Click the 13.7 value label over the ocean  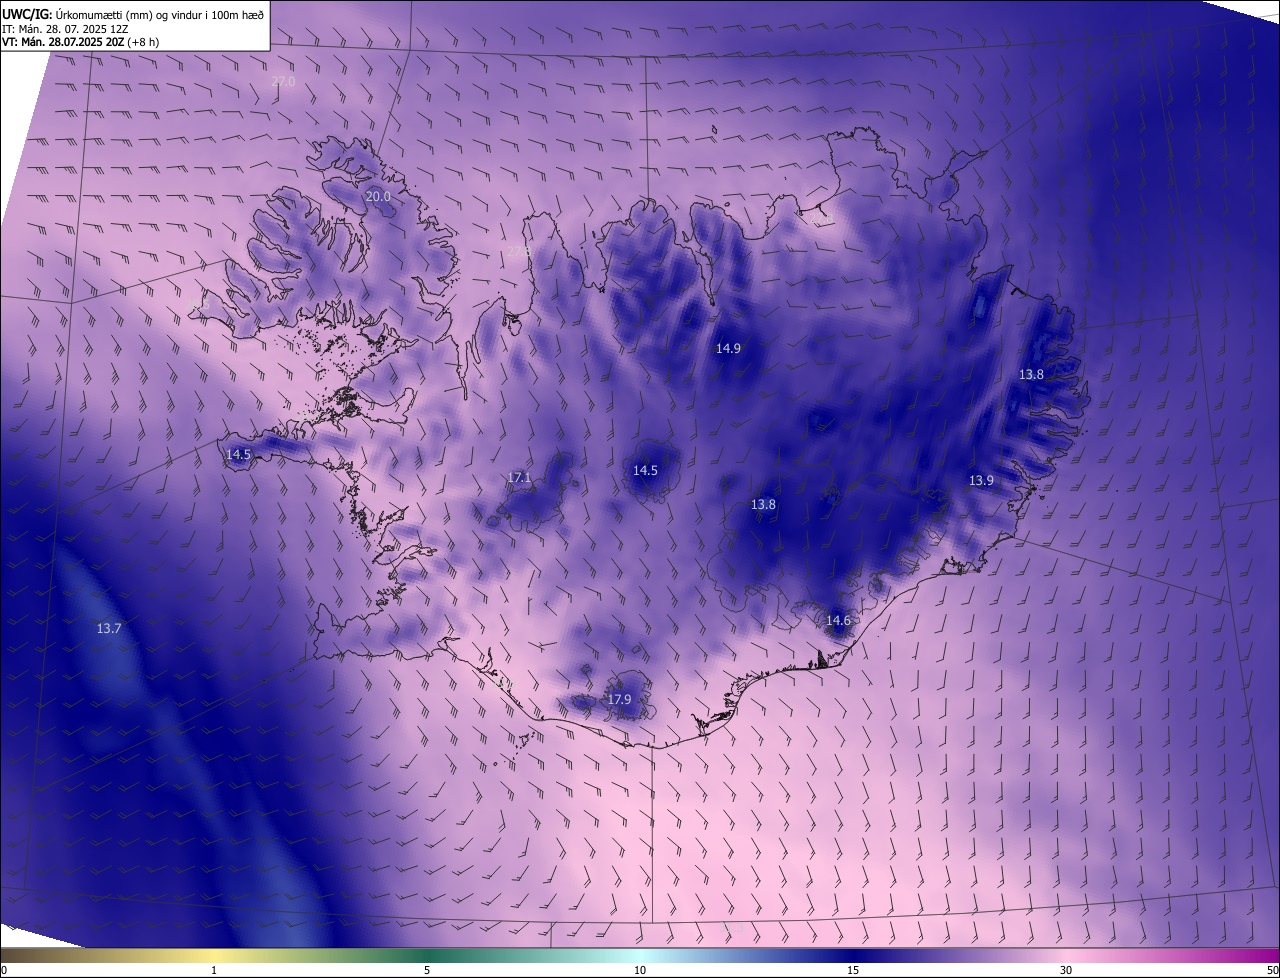tap(109, 629)
